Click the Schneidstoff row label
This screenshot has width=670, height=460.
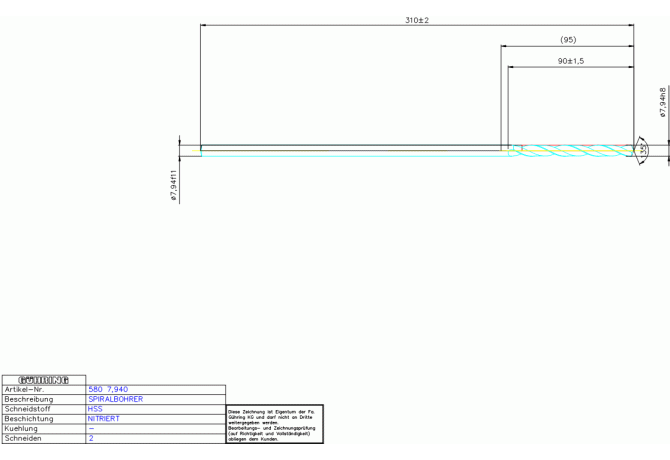27,409
